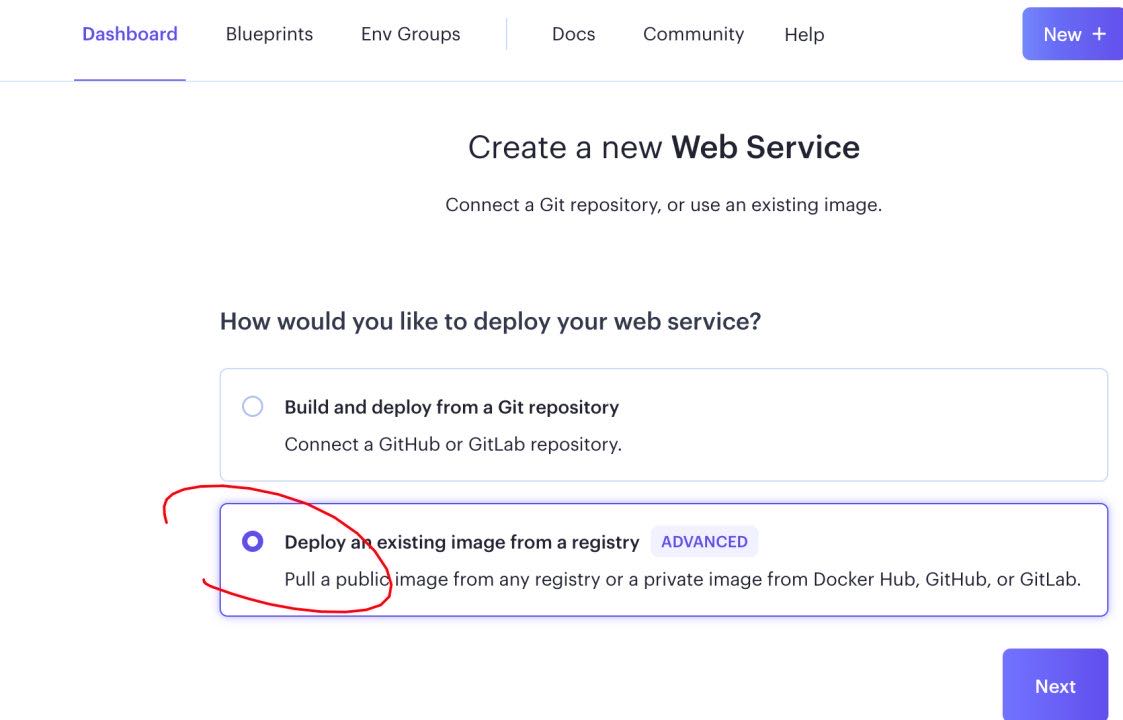Open the Dashboard tab
Viewport: 1123px width, 720px height.
point(130,34)
